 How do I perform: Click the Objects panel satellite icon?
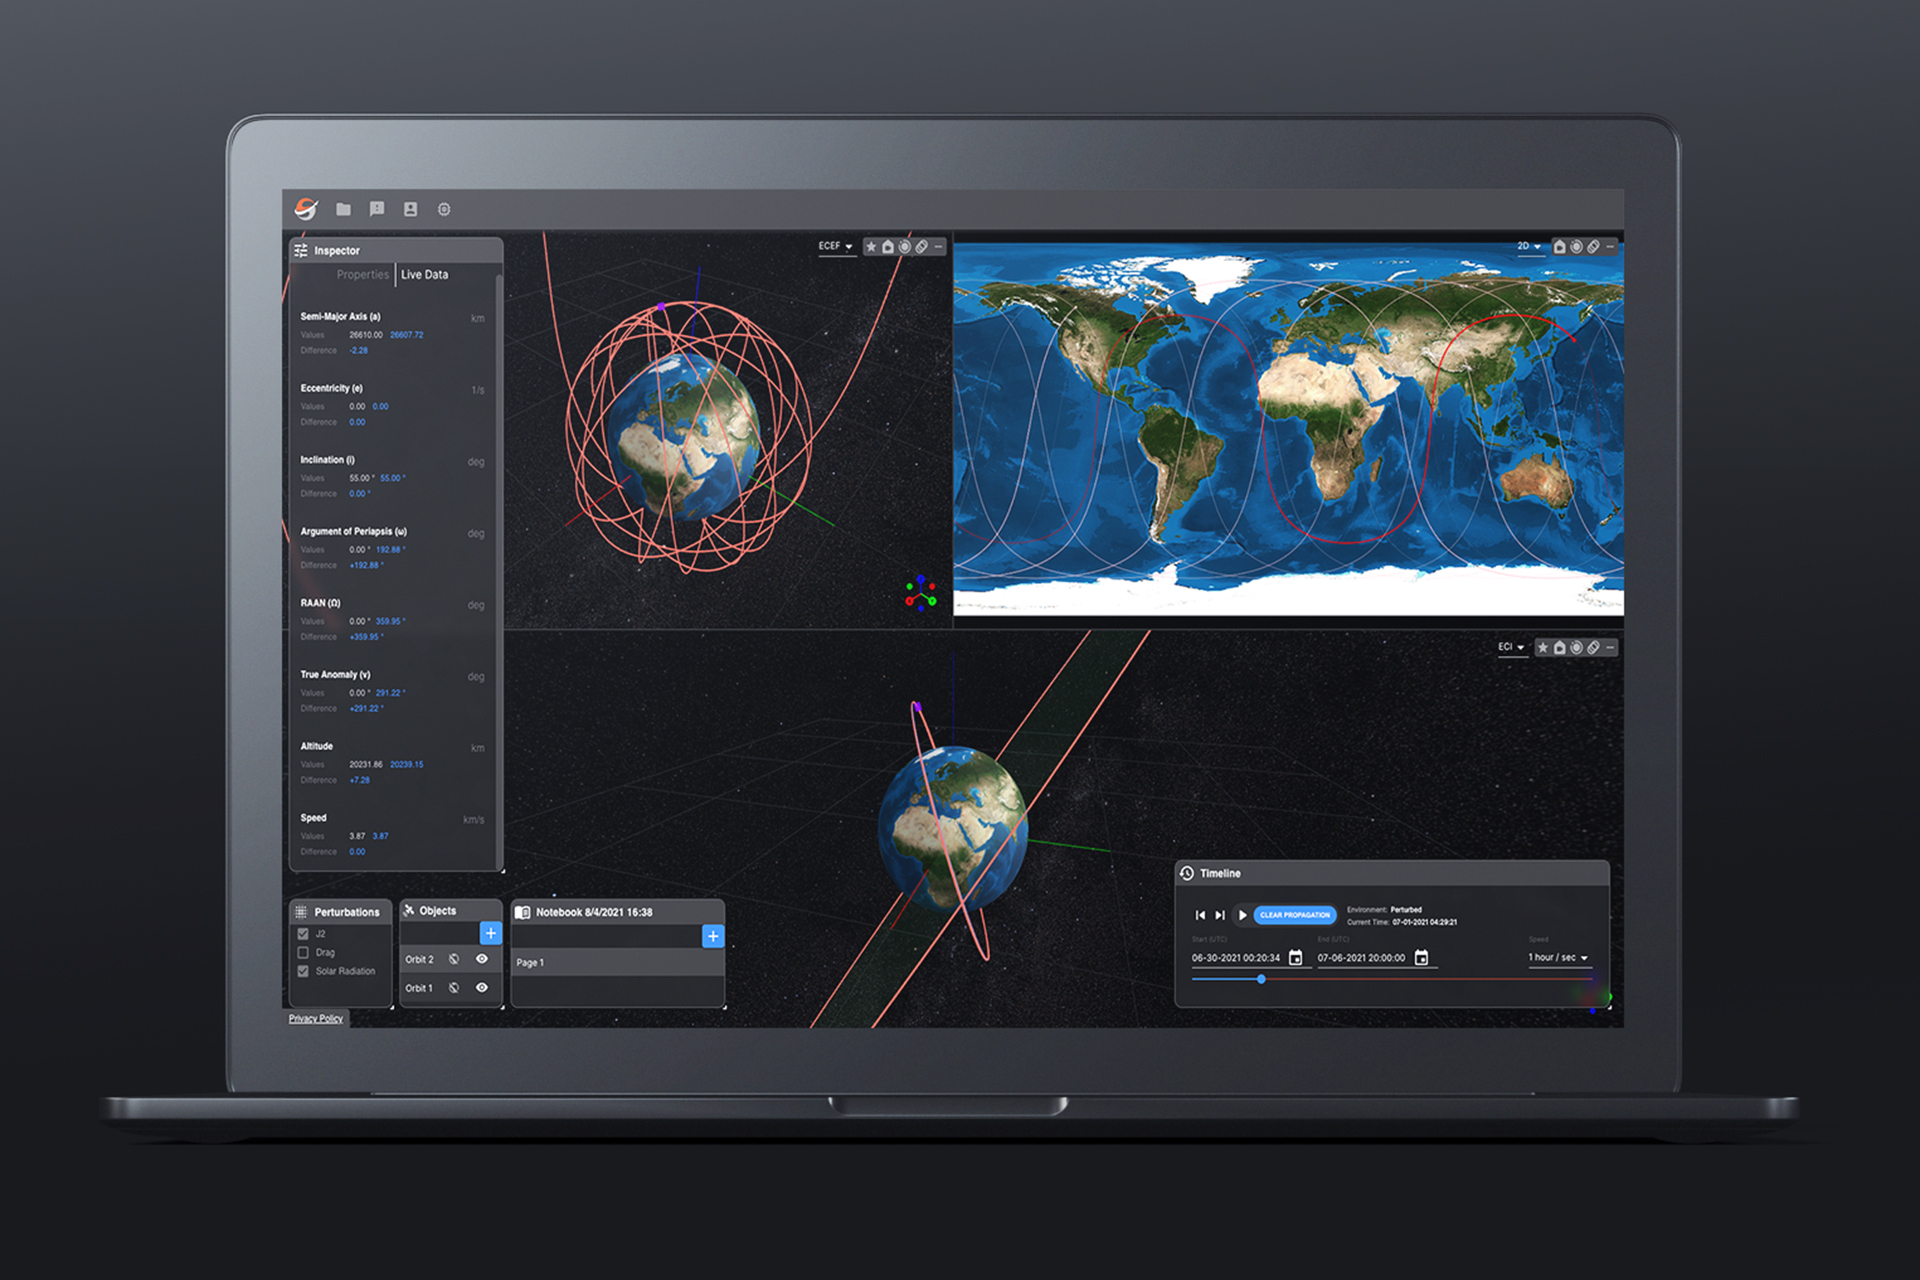coord(409,910)
